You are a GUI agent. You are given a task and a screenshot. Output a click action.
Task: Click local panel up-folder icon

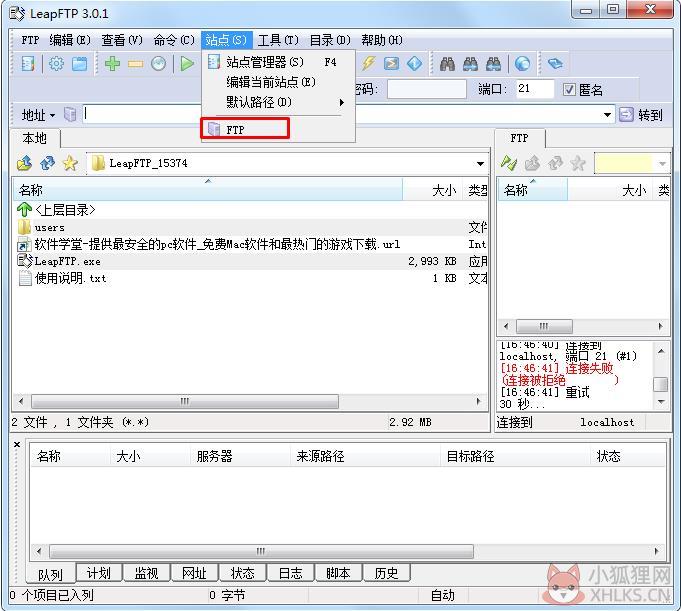[25, 163]
